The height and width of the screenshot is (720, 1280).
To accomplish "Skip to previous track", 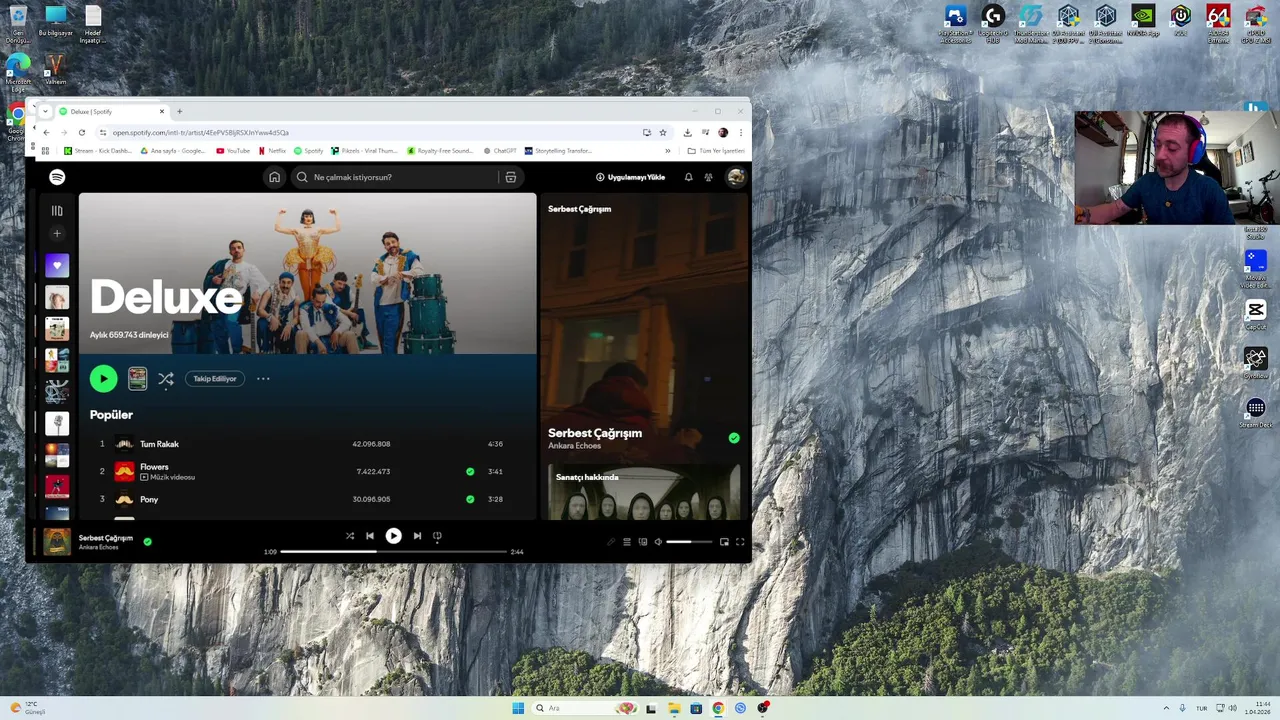I will click(x=370, y=536).
